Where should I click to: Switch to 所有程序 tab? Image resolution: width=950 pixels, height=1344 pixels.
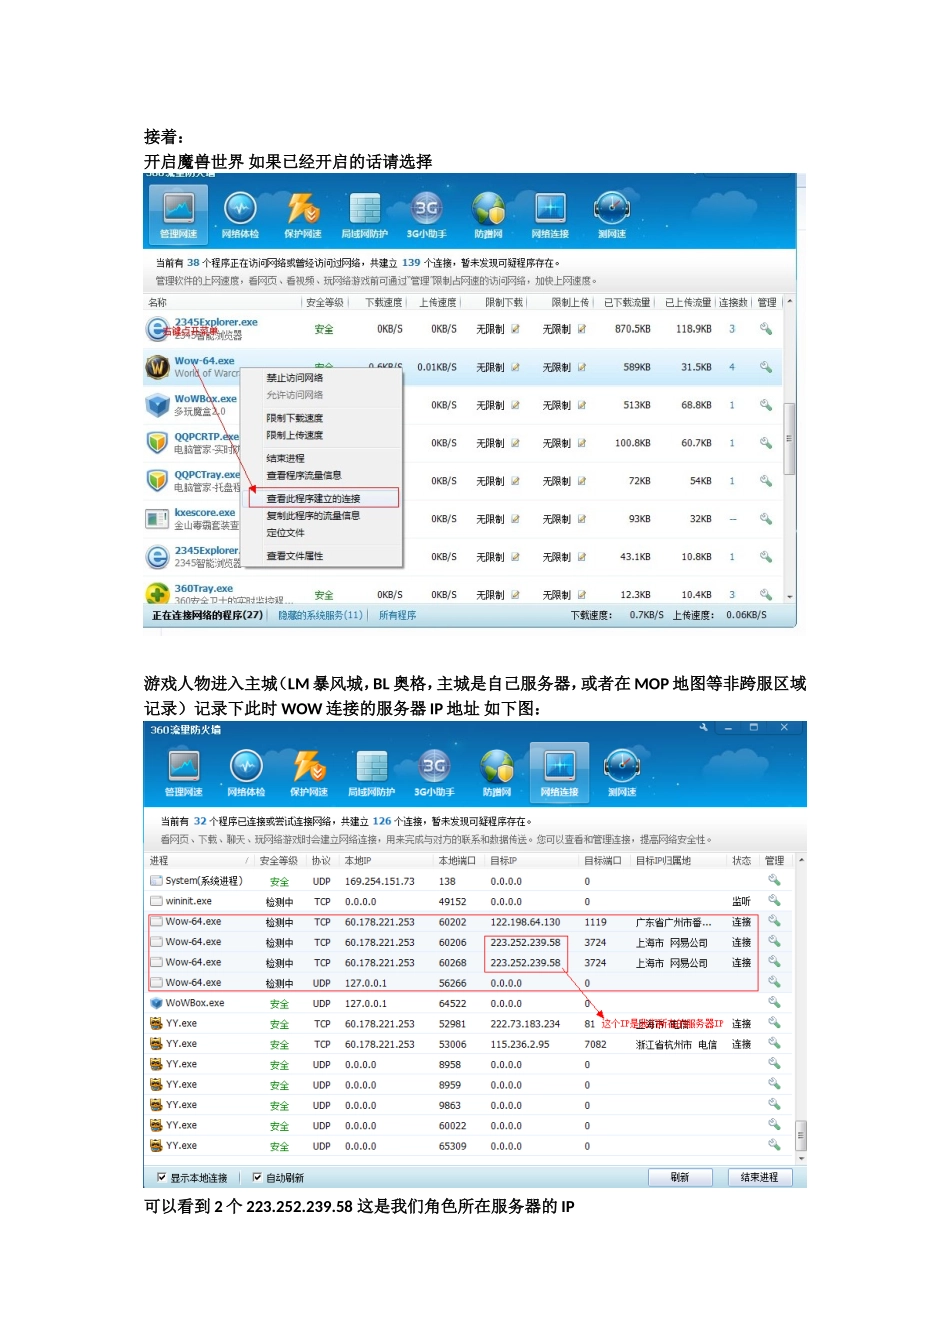(397, 615)
